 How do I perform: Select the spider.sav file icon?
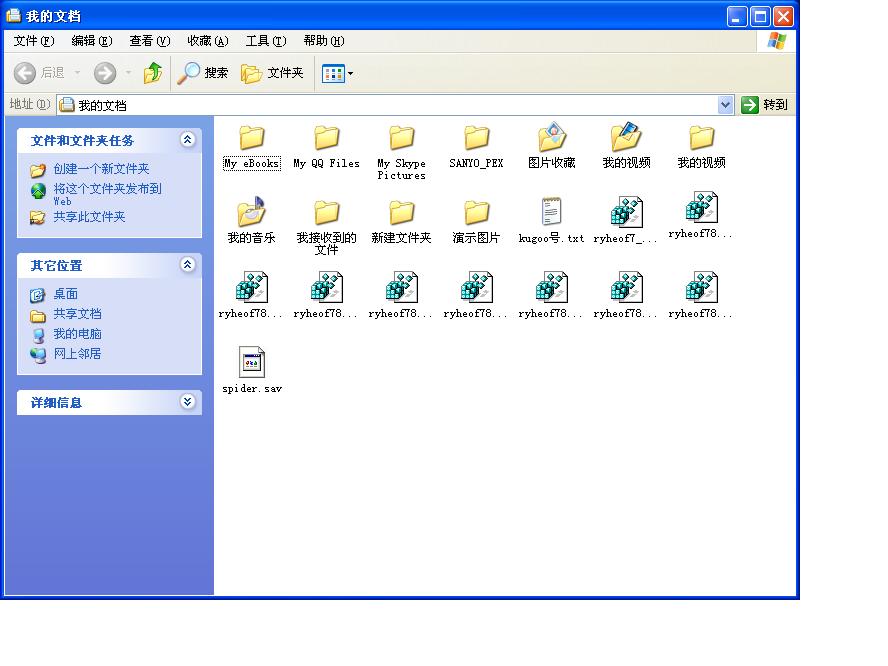(252, 363)
